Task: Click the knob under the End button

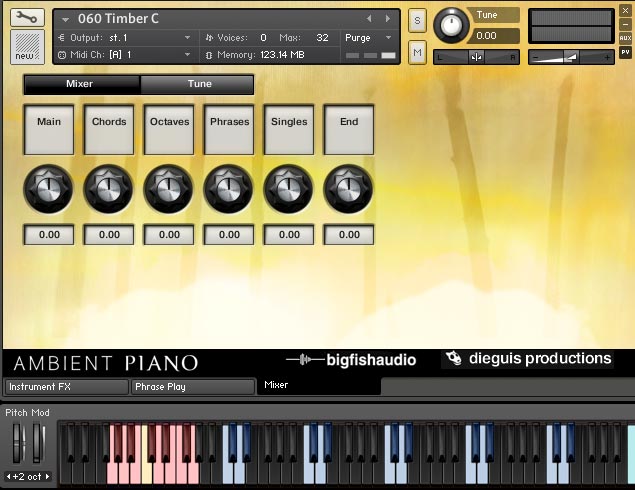Action: tap(348, 189)
